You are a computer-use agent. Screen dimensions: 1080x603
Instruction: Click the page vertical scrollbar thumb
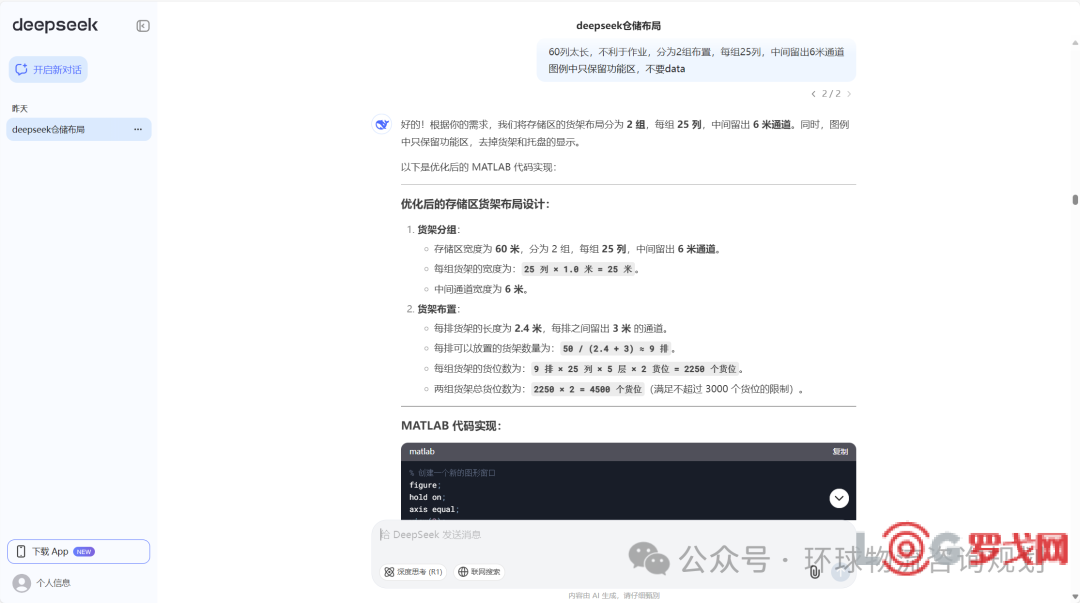[x=1075, y=199]
